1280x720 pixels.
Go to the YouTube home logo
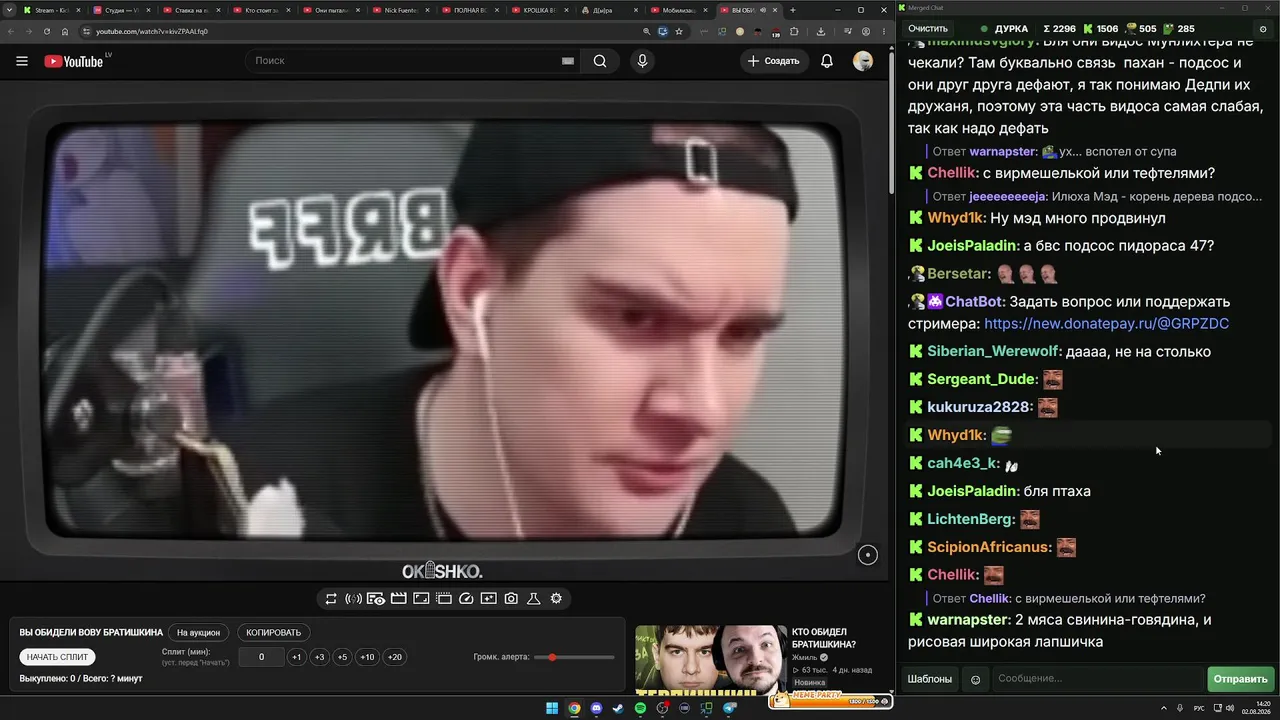click(74, 61)
